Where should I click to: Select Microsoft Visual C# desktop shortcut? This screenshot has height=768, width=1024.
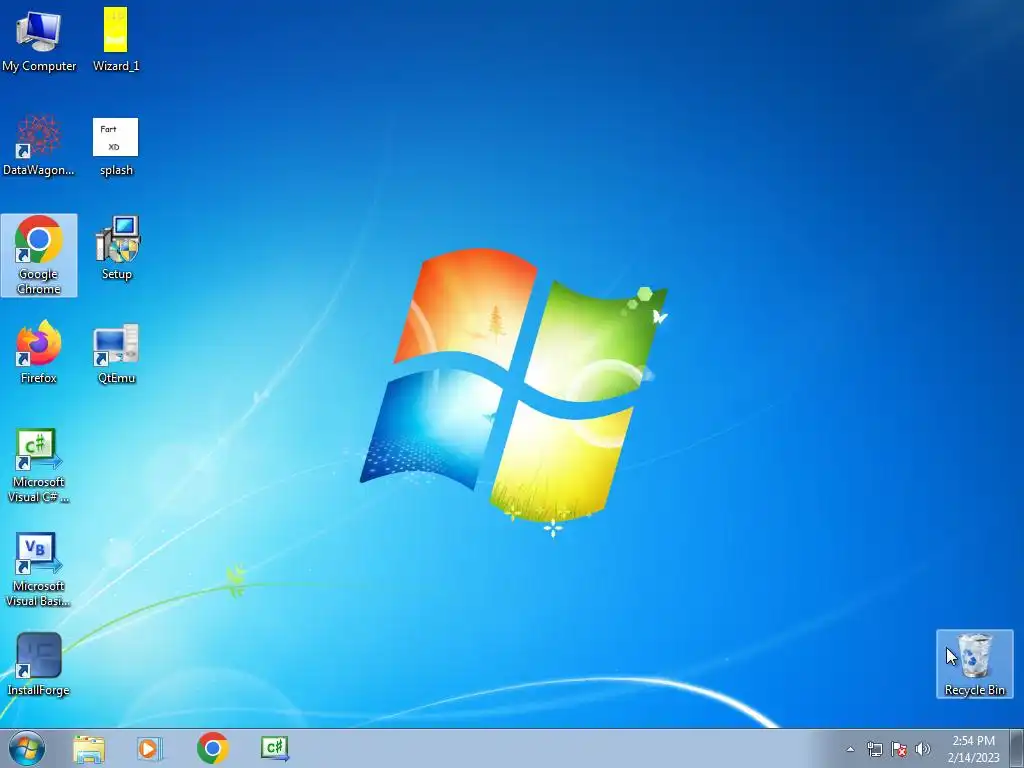(x=39, y=466)
